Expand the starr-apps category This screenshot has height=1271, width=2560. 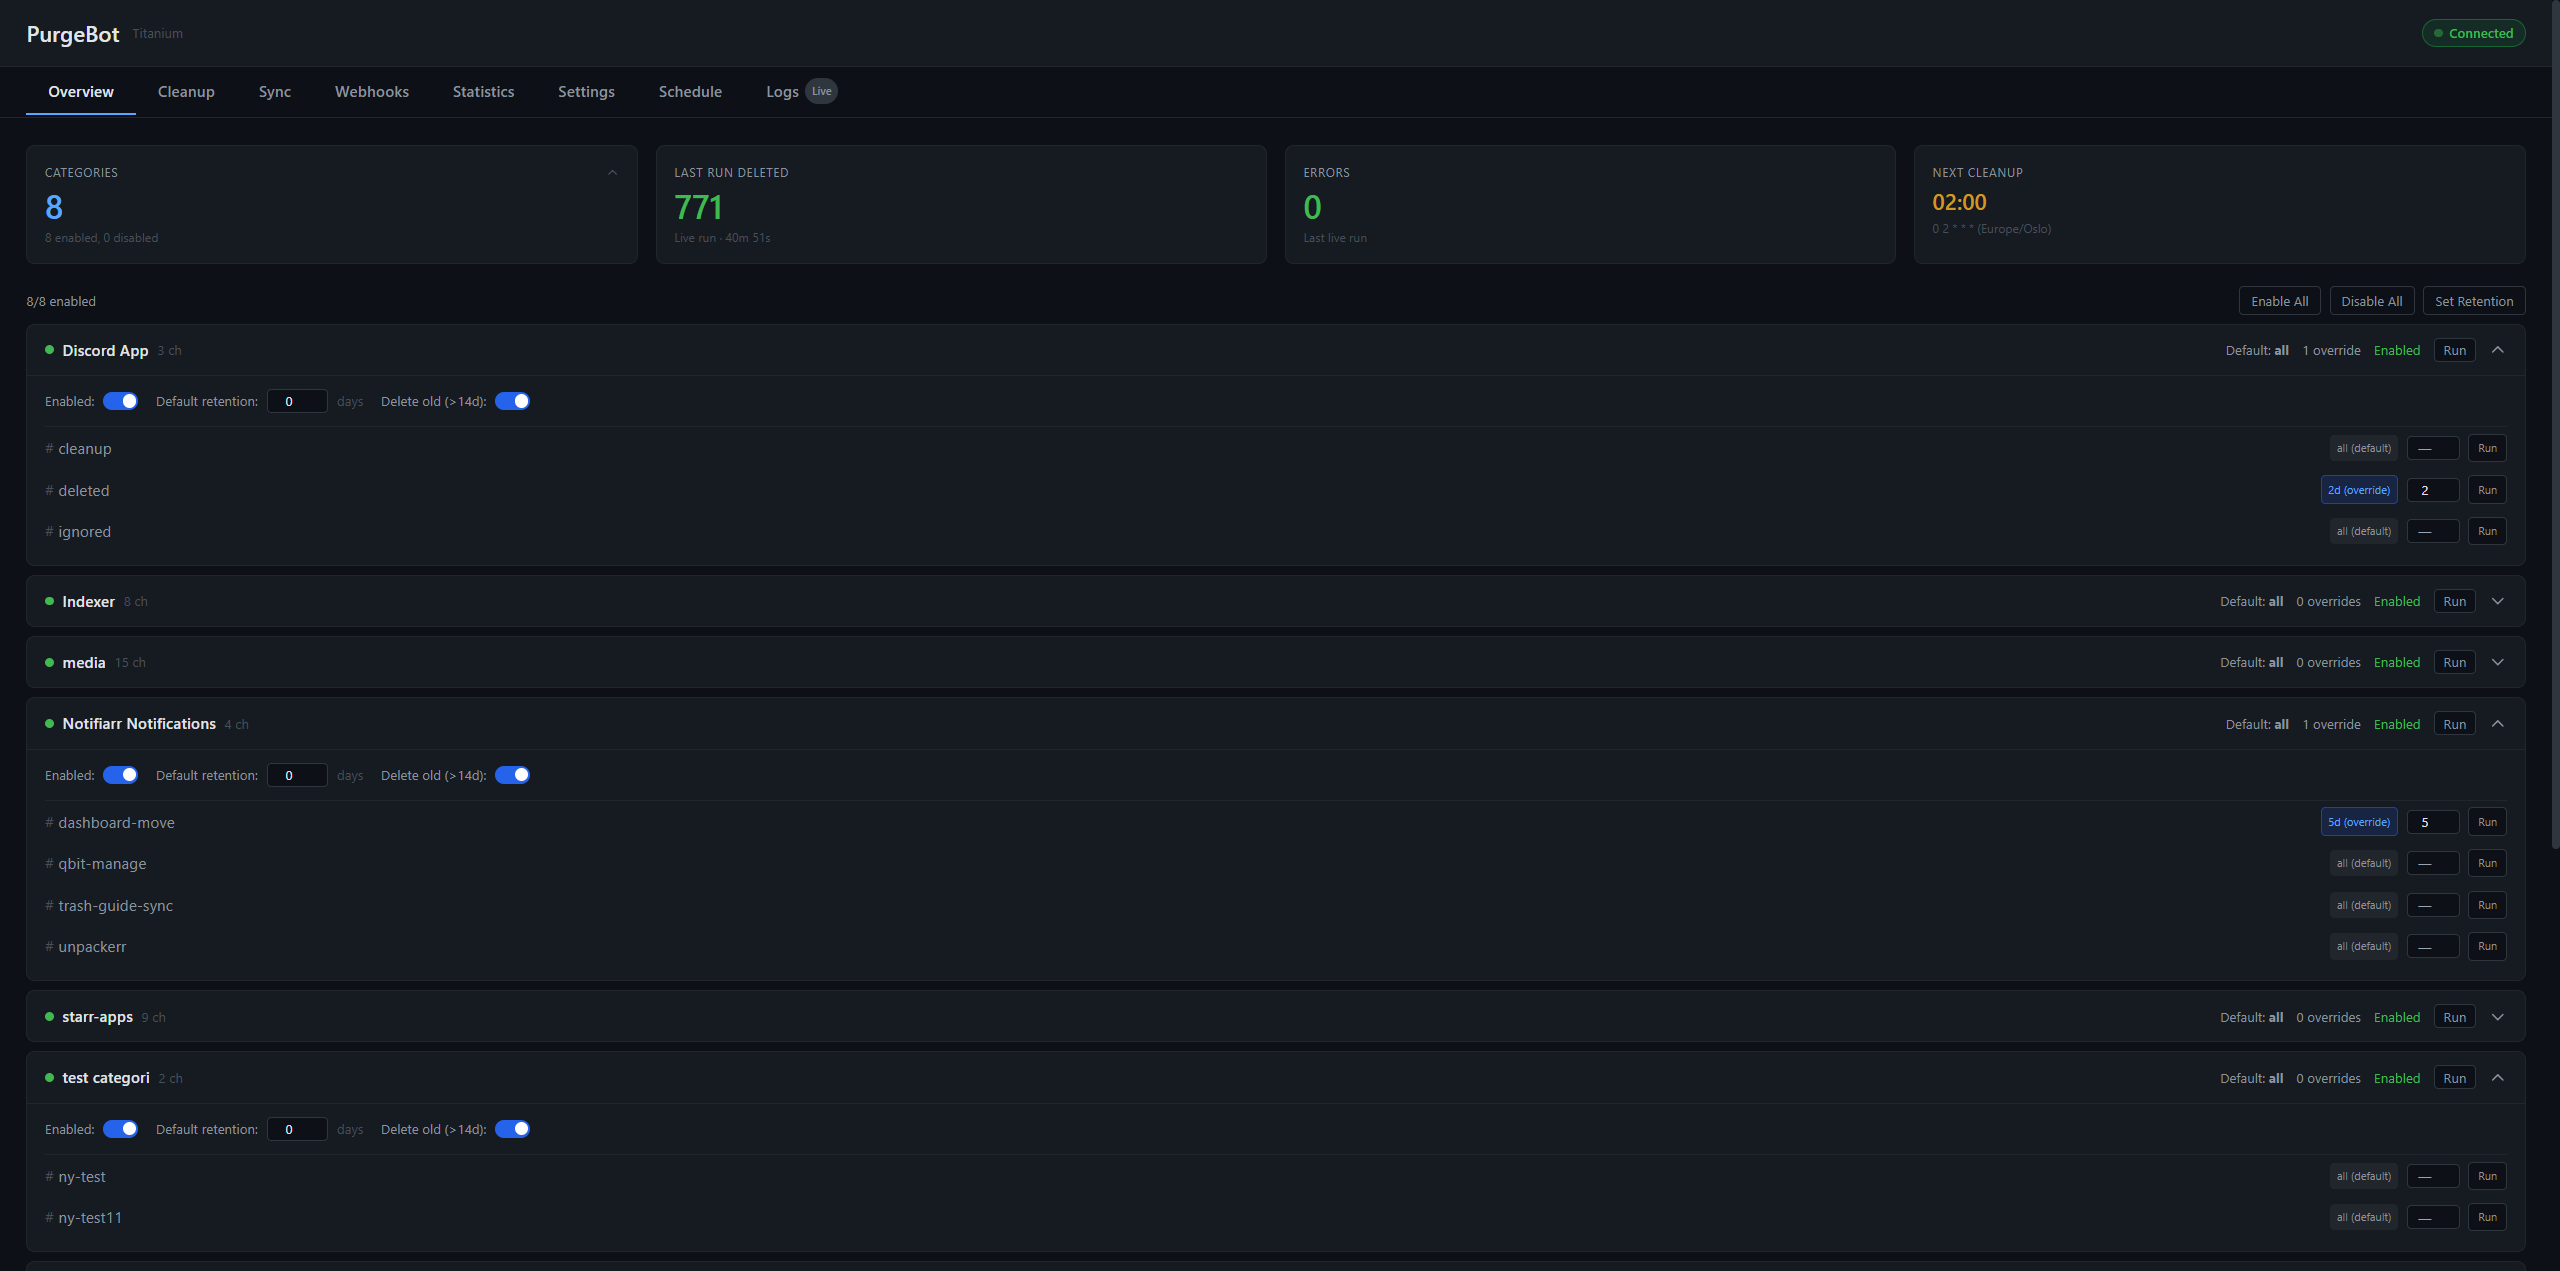(2498, 1017)
